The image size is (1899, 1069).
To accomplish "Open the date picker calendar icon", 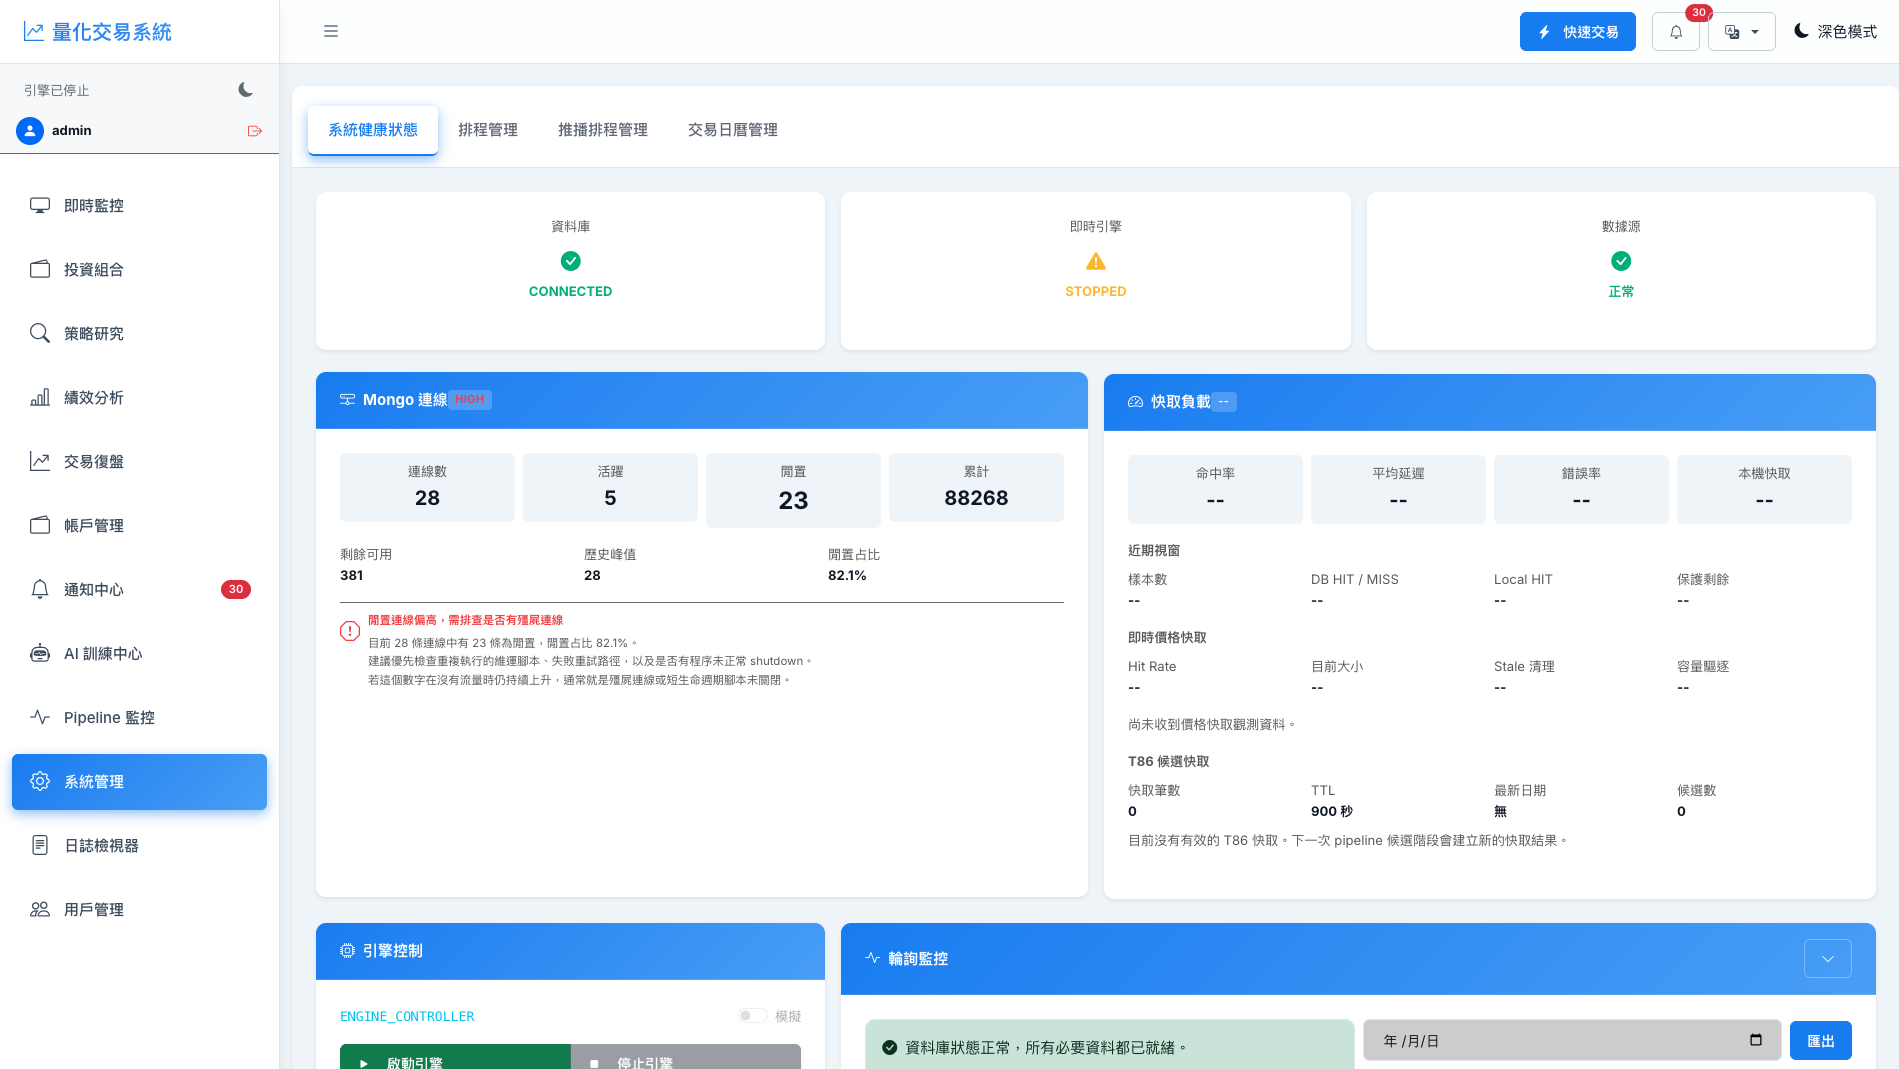I will point(1756,1040).
